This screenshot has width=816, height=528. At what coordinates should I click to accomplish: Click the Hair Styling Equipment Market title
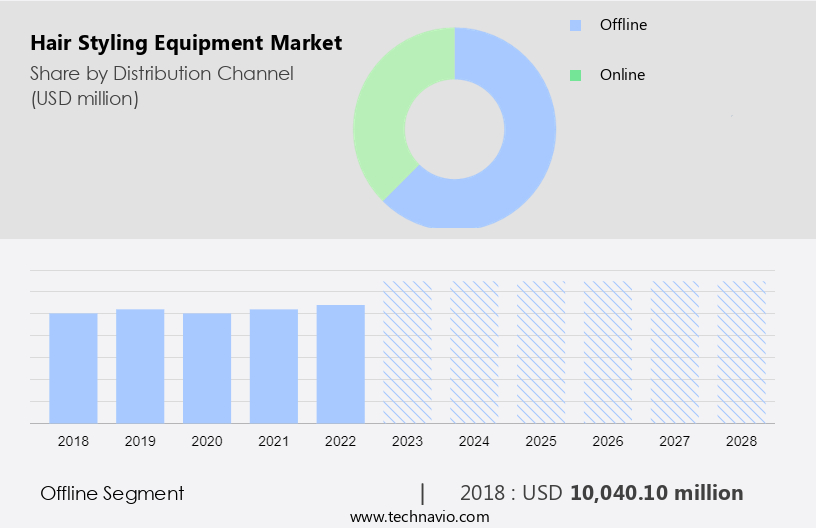point(186,43)
